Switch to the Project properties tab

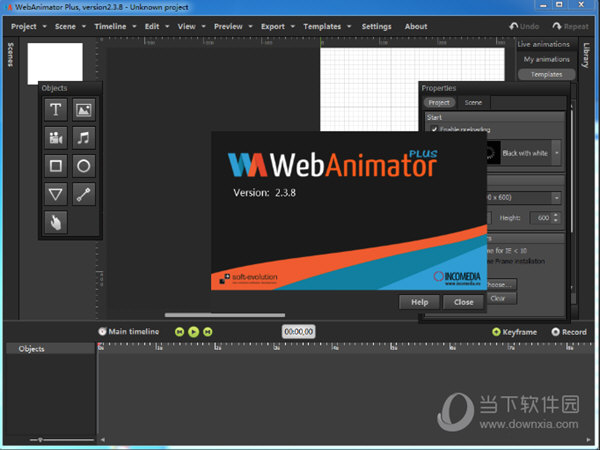(439, 103)
